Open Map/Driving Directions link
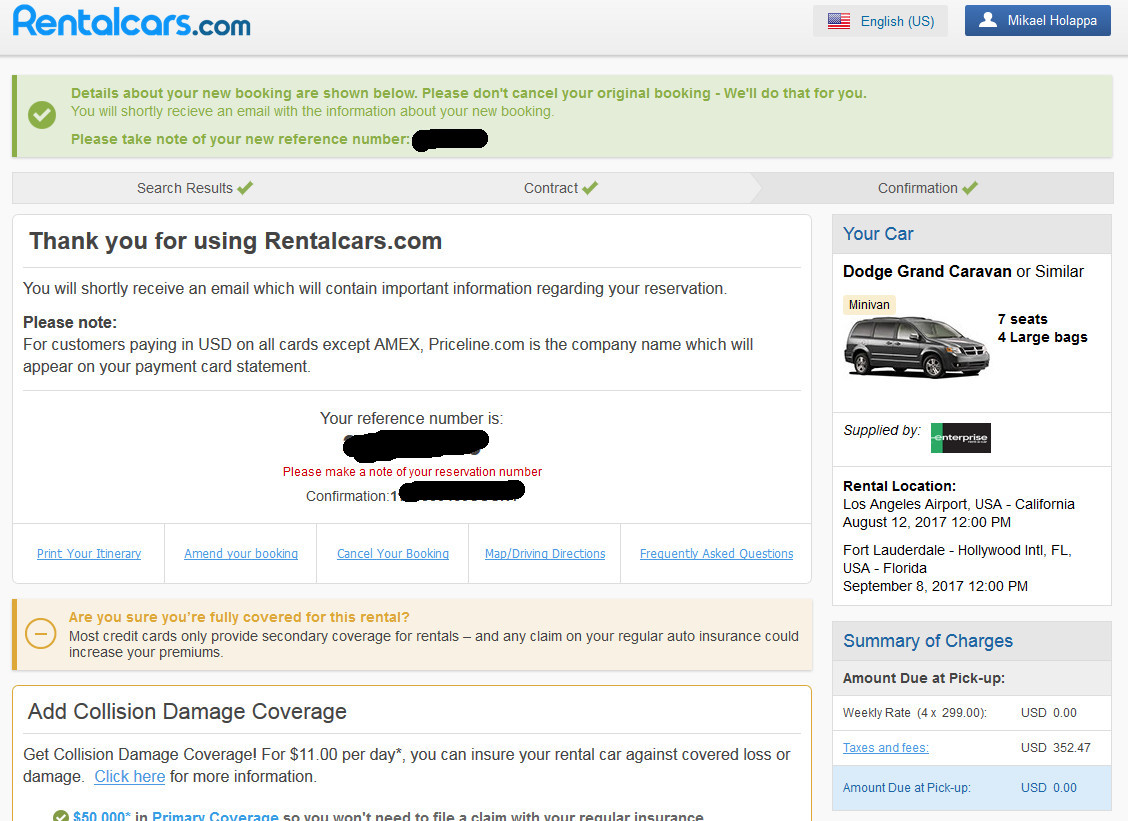The width and height of the screenshot is (1128, 821). tap(545, 554)
